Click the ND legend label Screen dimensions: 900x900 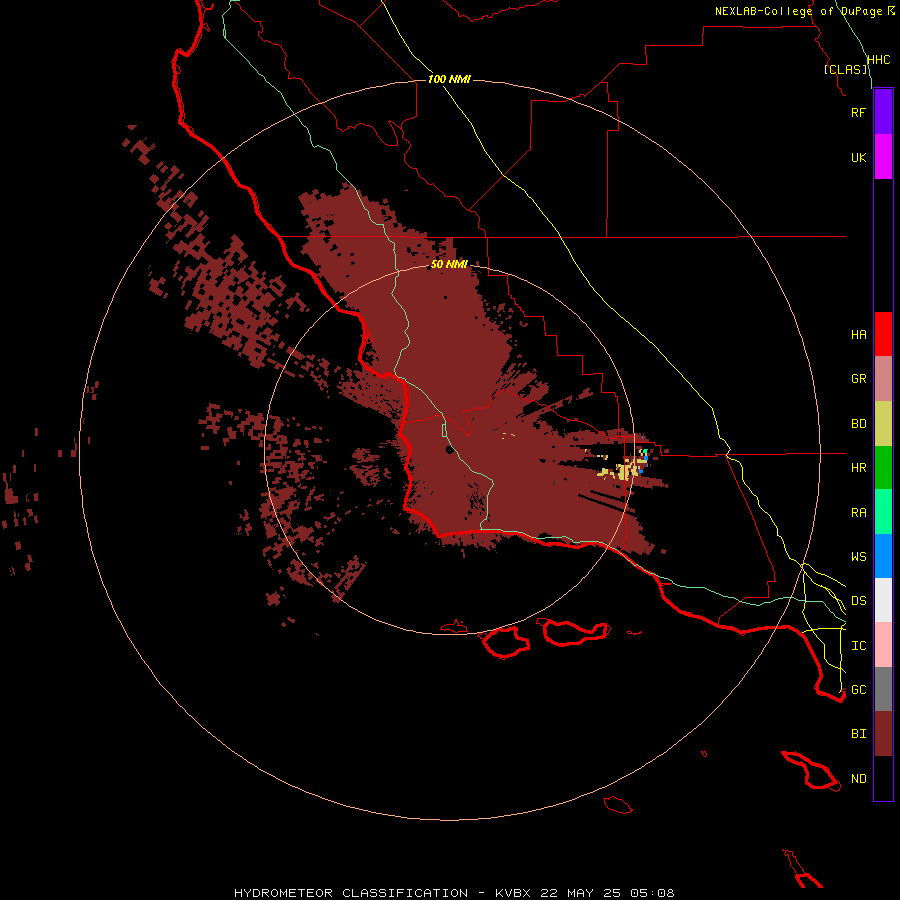[858, 779]
